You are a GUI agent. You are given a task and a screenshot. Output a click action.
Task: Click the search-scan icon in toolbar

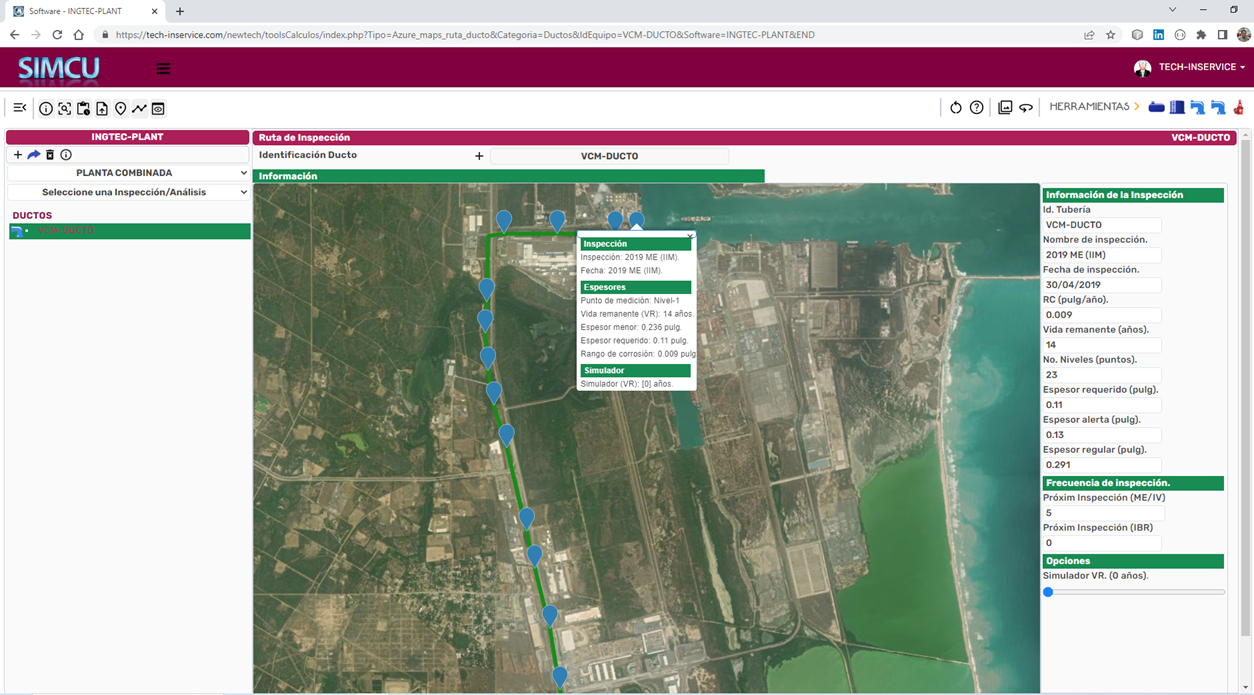tap(64, 108)
